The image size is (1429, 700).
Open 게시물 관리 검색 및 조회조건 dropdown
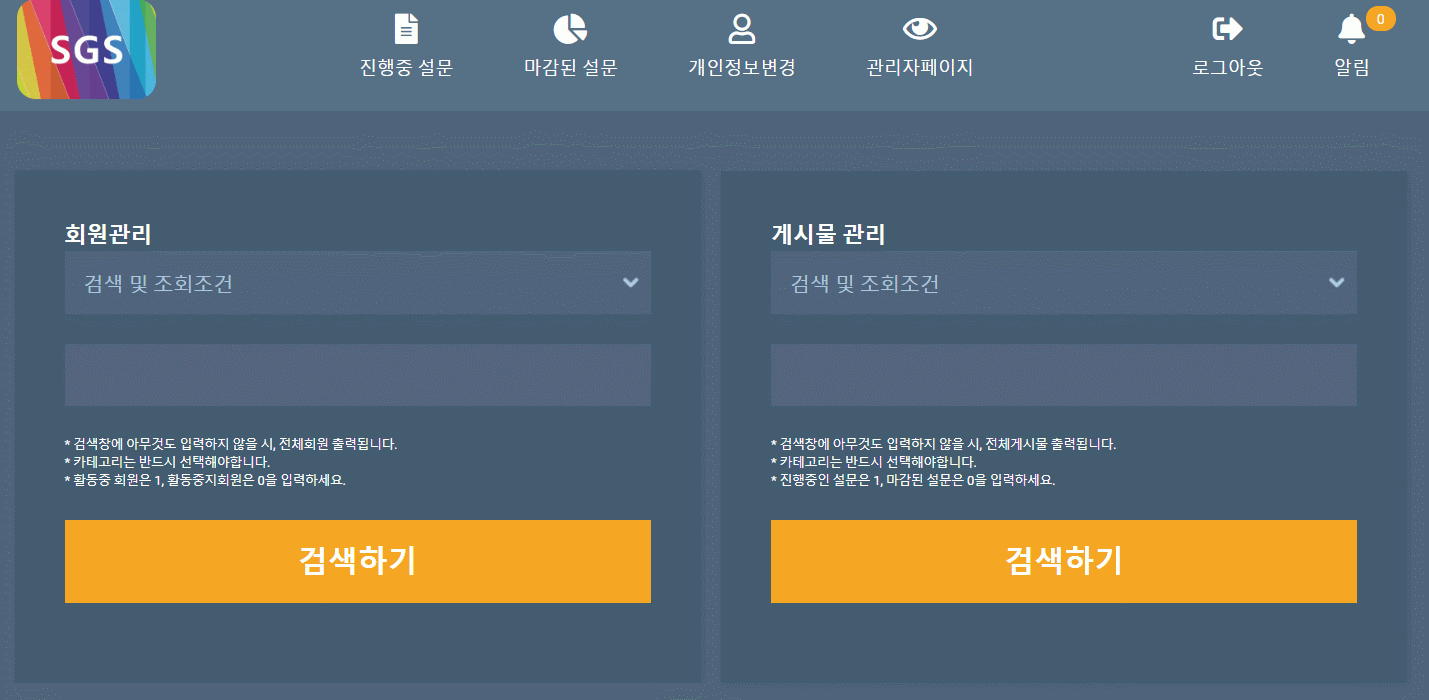click(x=1064, y=283)
